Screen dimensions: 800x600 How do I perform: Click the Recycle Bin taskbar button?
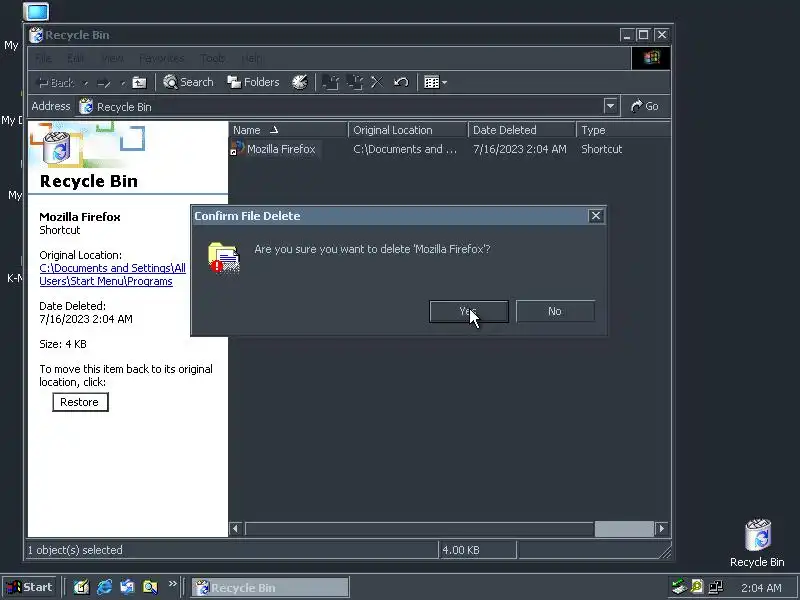[271, 587]
